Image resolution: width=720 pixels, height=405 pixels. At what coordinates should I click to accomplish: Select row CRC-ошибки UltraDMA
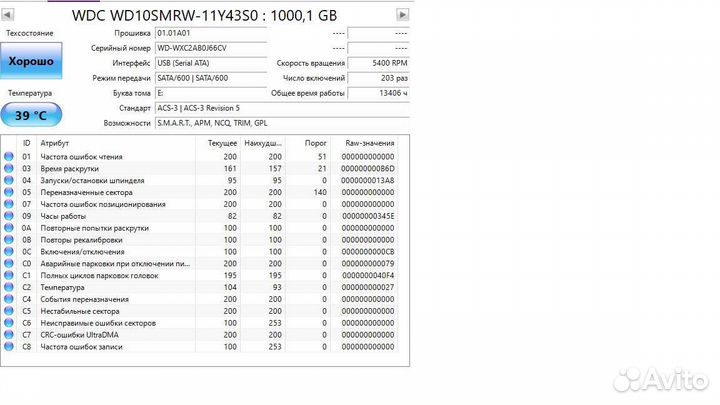tap(200, 335)
